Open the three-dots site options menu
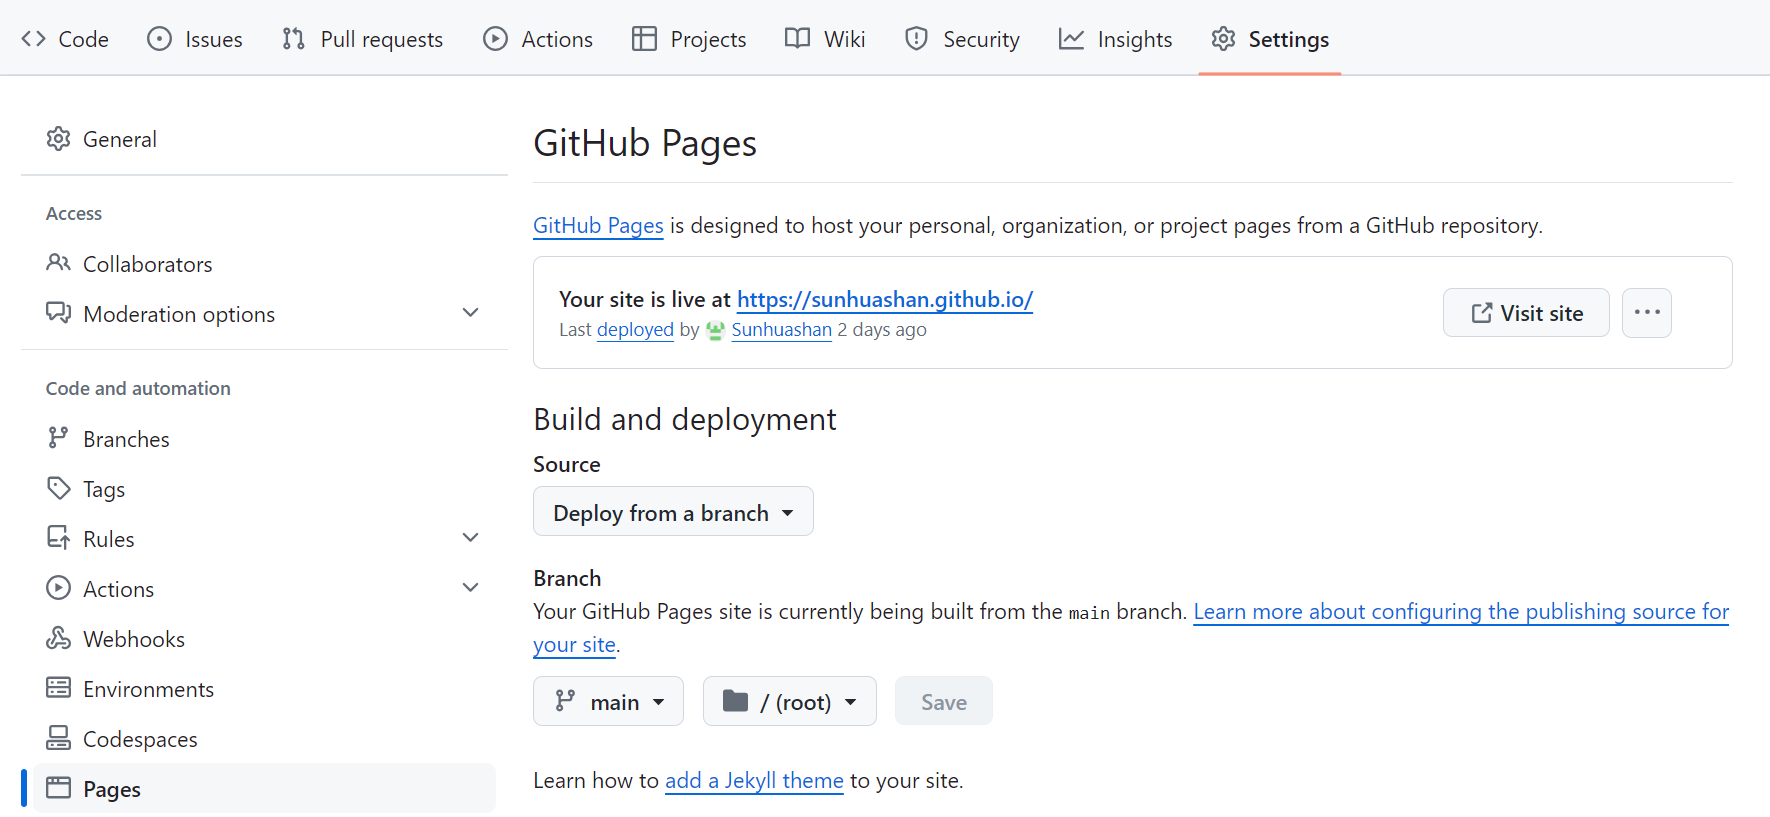The height and width of the screenshot is (817, 1770). pos(1647,313)
